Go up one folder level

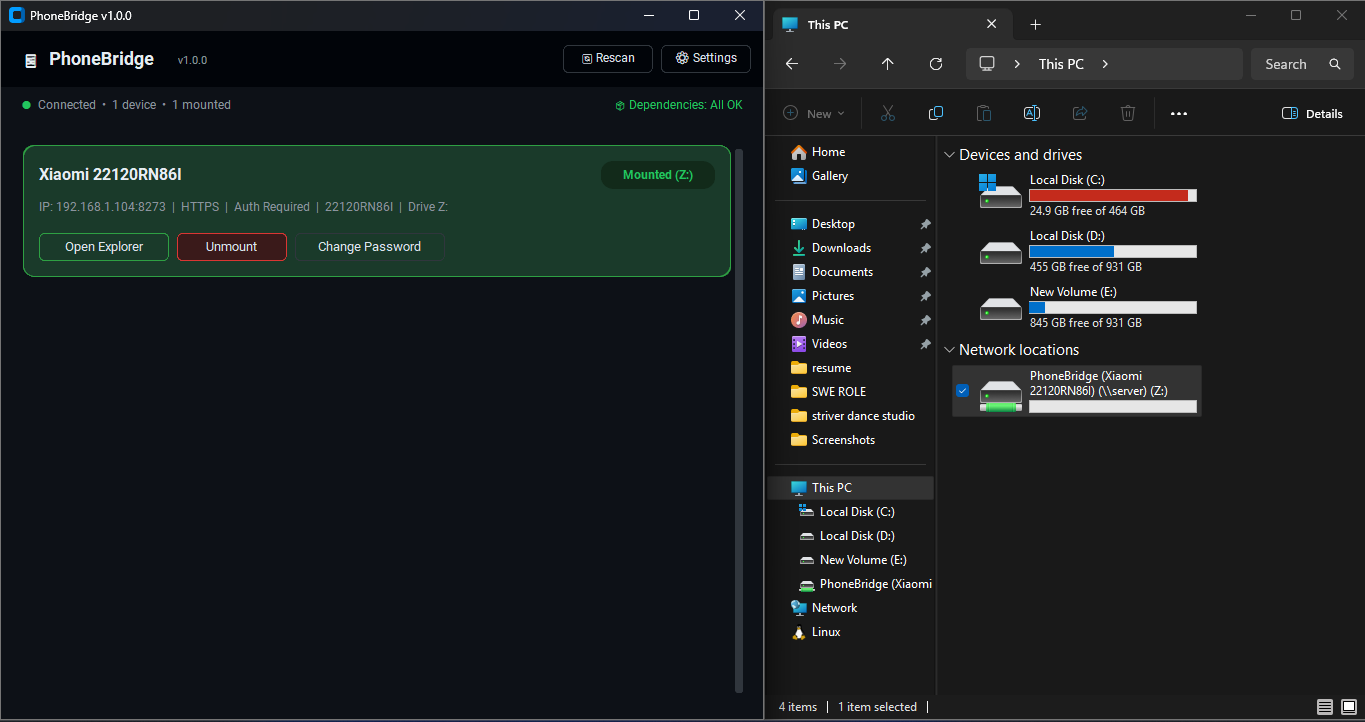click(x=887, y=64)
